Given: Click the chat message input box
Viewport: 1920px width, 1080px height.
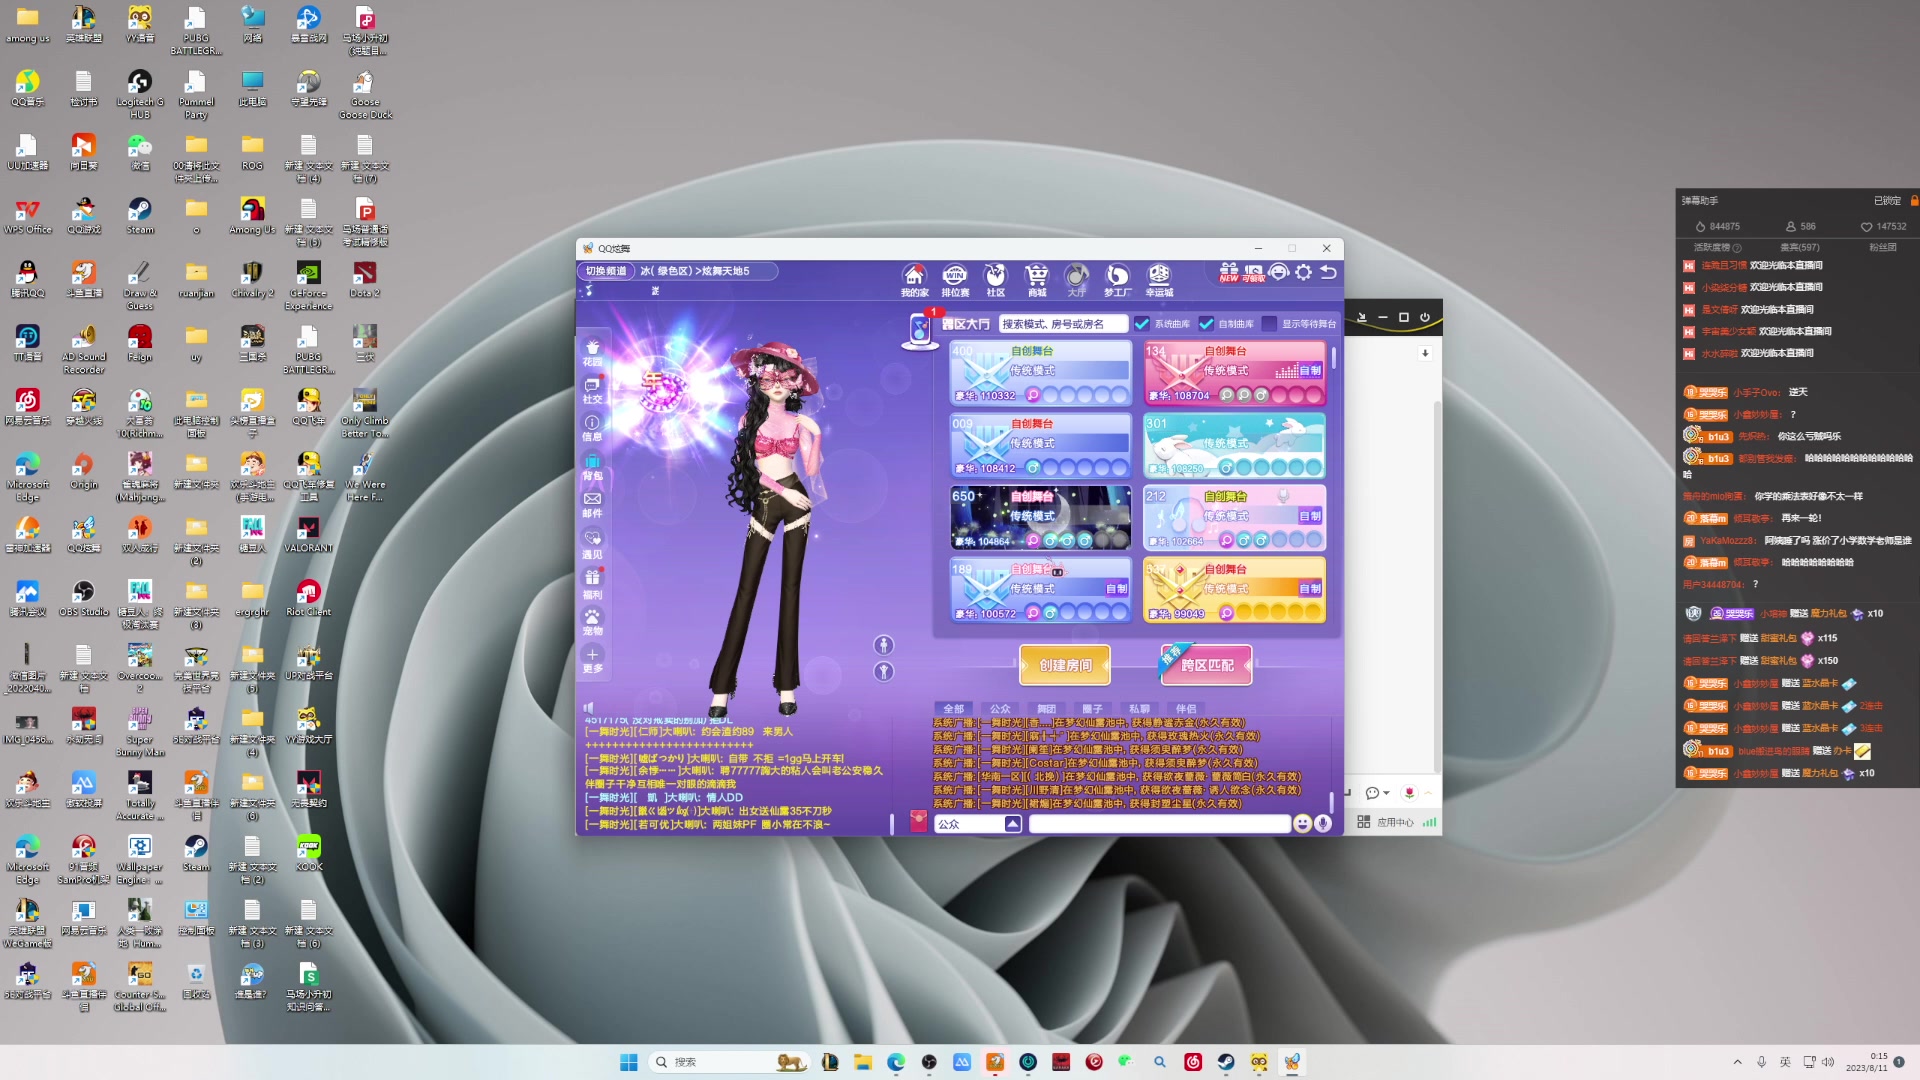Looking at the screenshot, I should [1159, 824].
